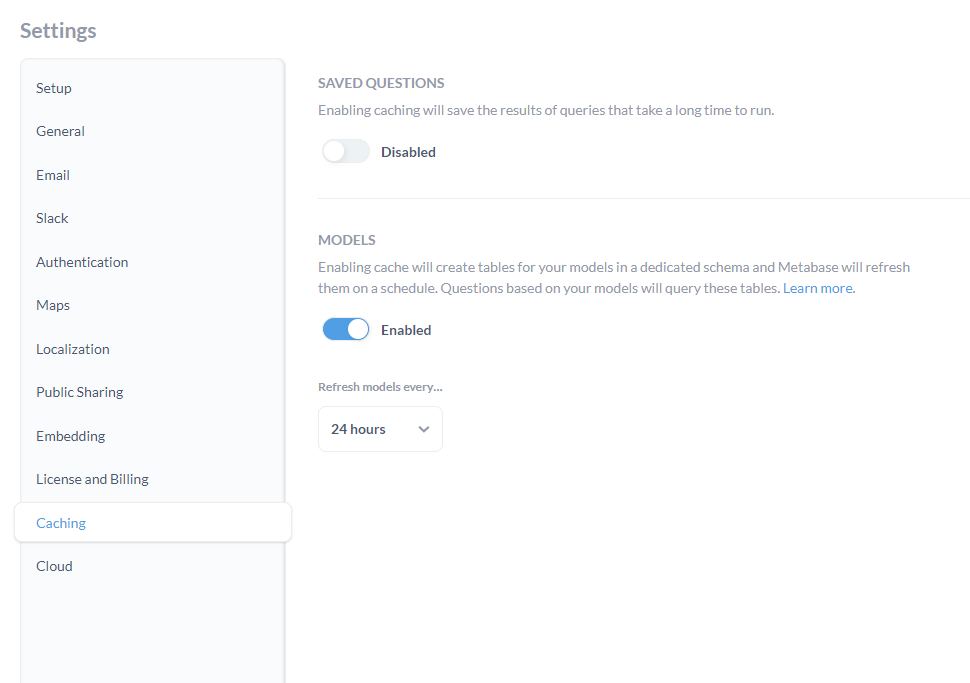Go to the Setup settings page
Screen dimensions: 970x683
[x=53, y=88]
